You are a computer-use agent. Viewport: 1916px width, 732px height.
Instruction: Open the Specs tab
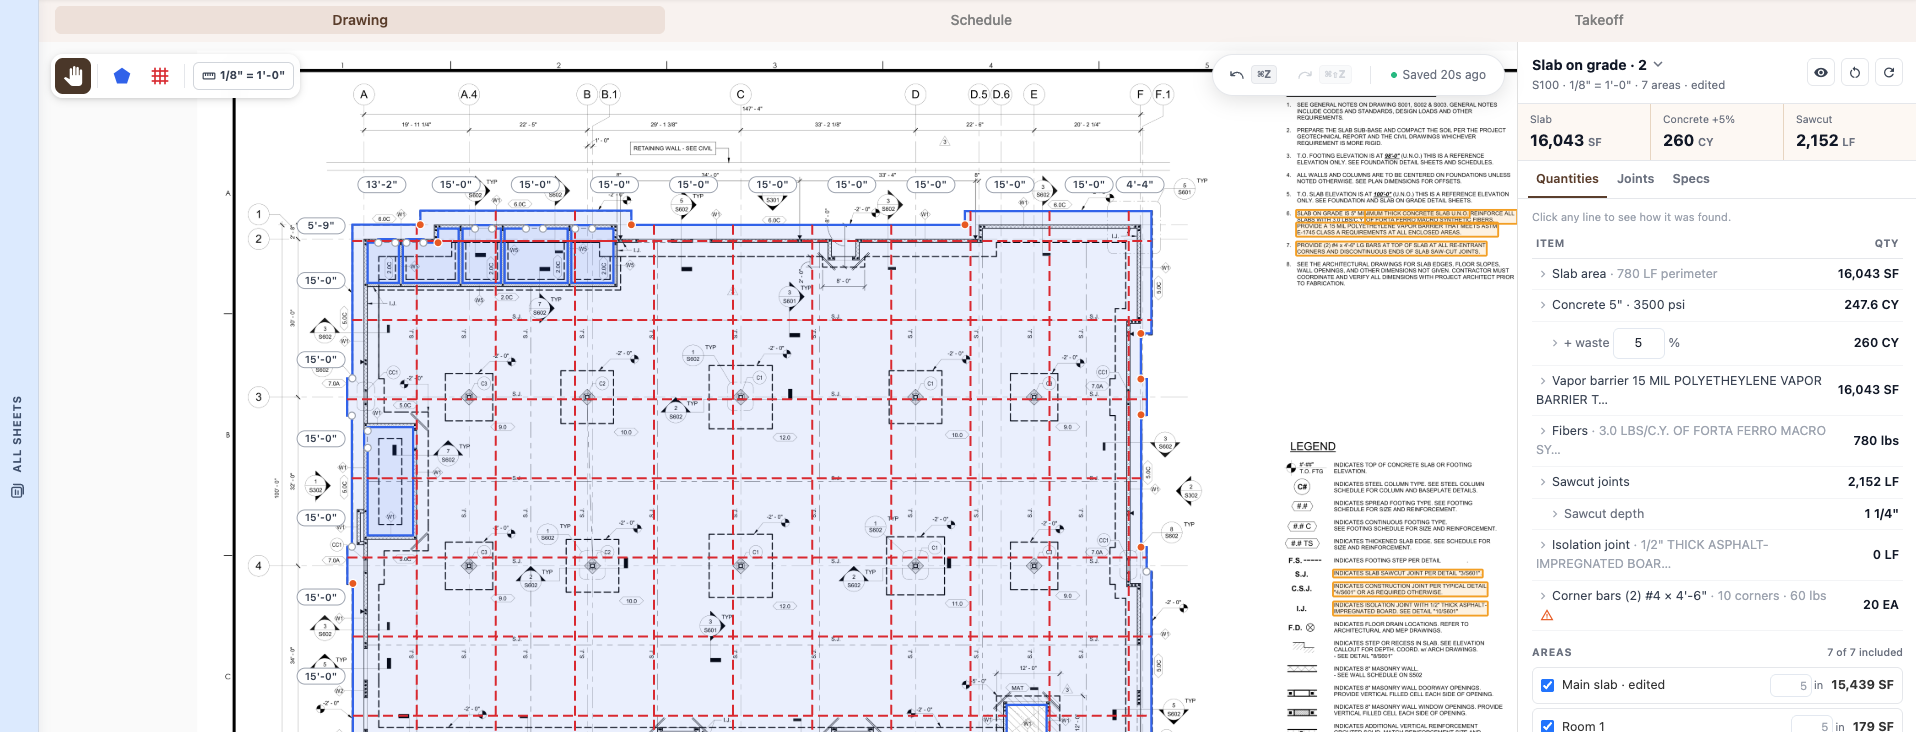tap(1691, 179)
